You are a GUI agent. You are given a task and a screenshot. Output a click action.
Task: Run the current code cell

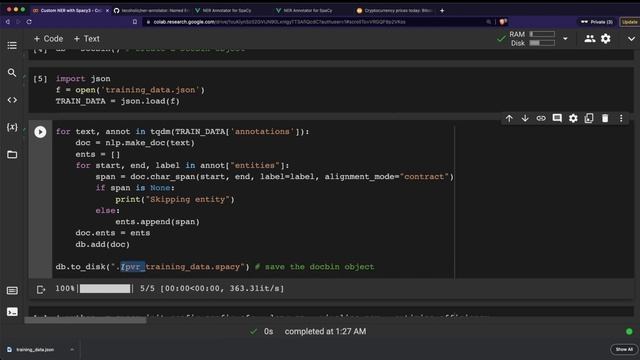[40, 132]
